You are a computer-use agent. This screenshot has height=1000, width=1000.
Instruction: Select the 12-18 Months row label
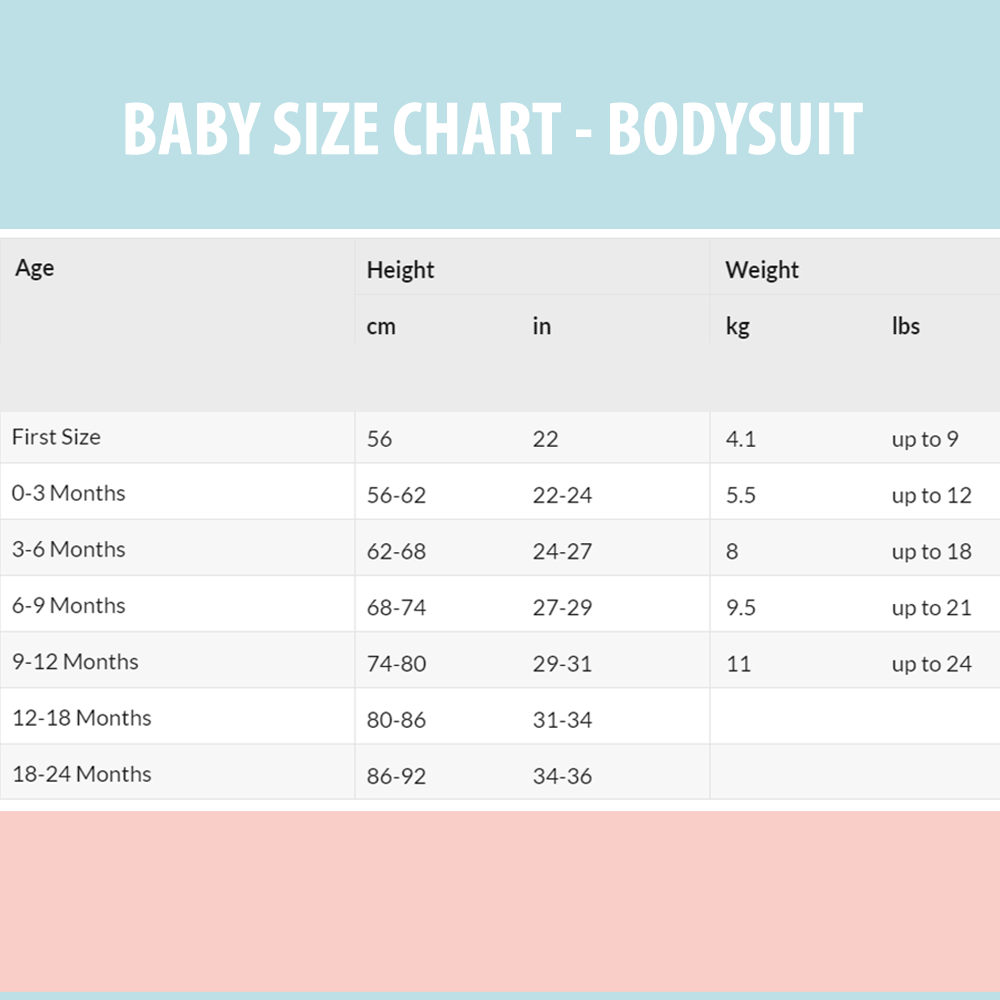[x=82, y=717]
